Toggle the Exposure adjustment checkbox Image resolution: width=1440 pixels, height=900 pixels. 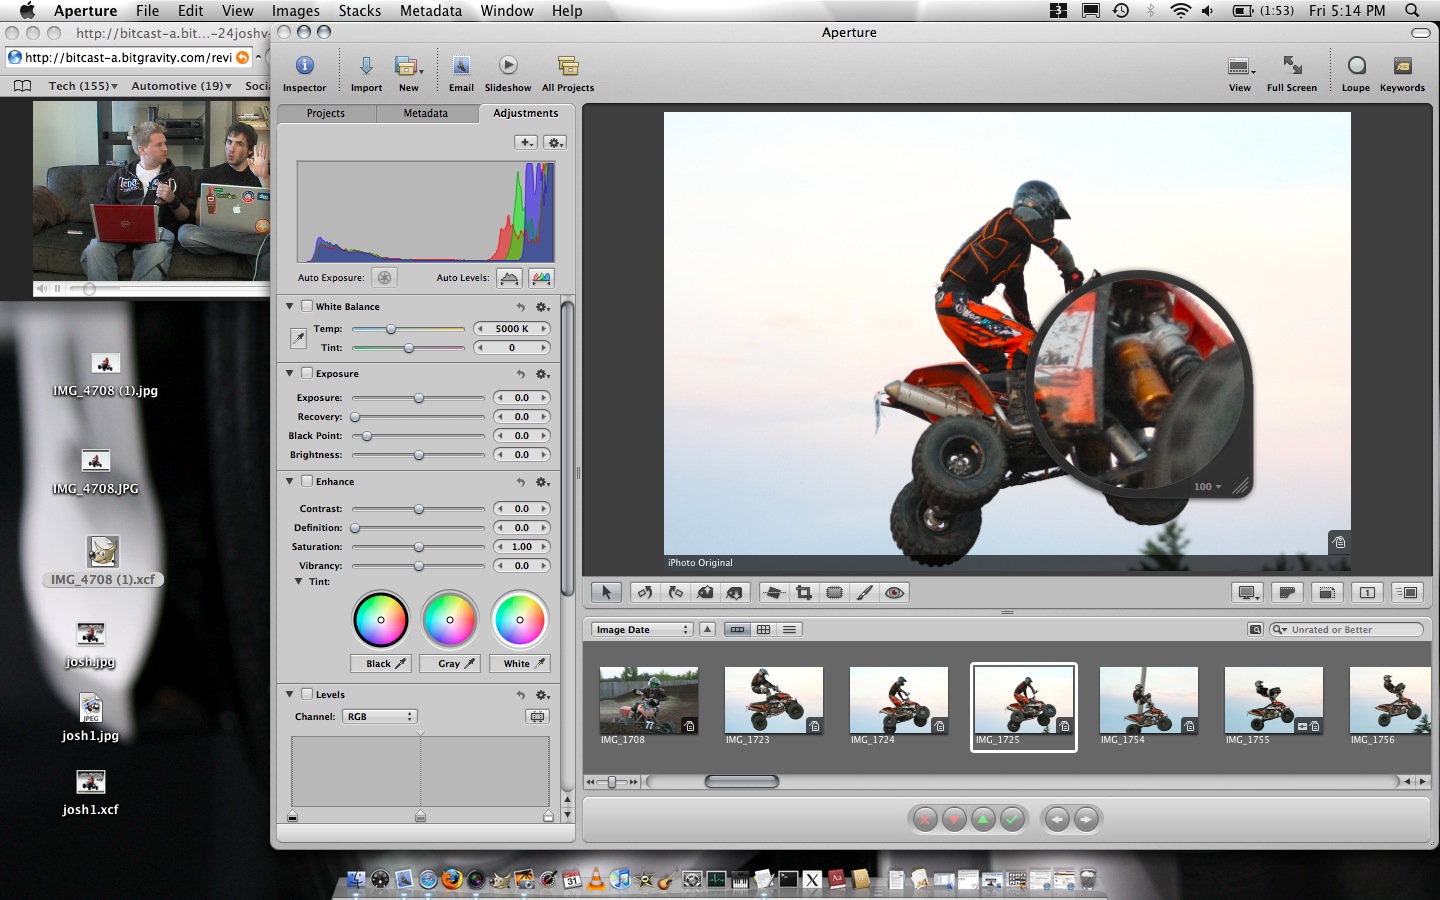pos(308,373)
